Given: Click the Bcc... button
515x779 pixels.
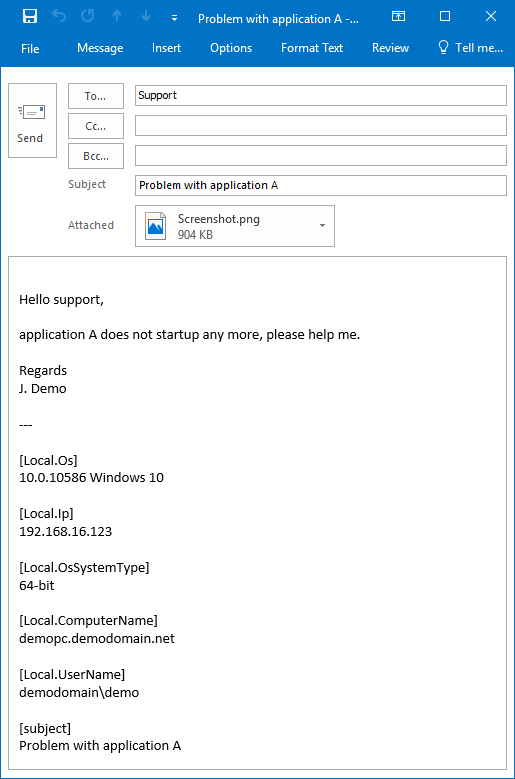Looking at the screenshot, I should tap(96, 156).
